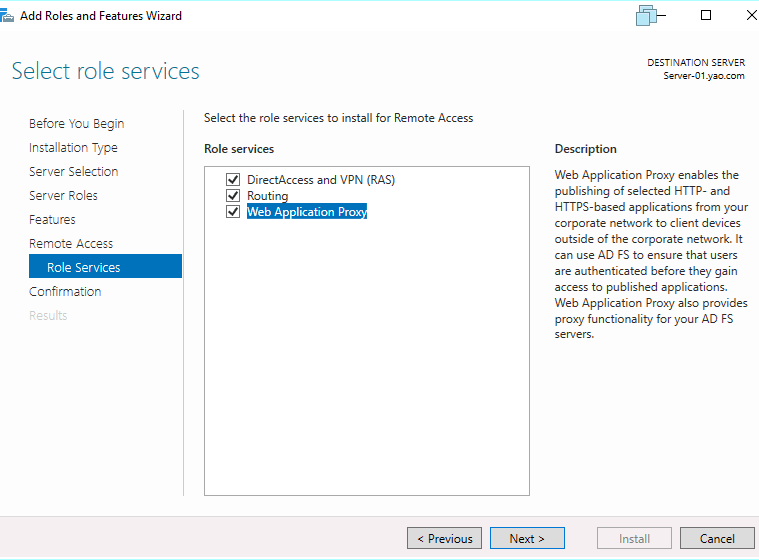The width and height of the screenshot is (759, 560).
Task: Select the Routing role service label
Action: pyautogui.click(x=267, y=196)
